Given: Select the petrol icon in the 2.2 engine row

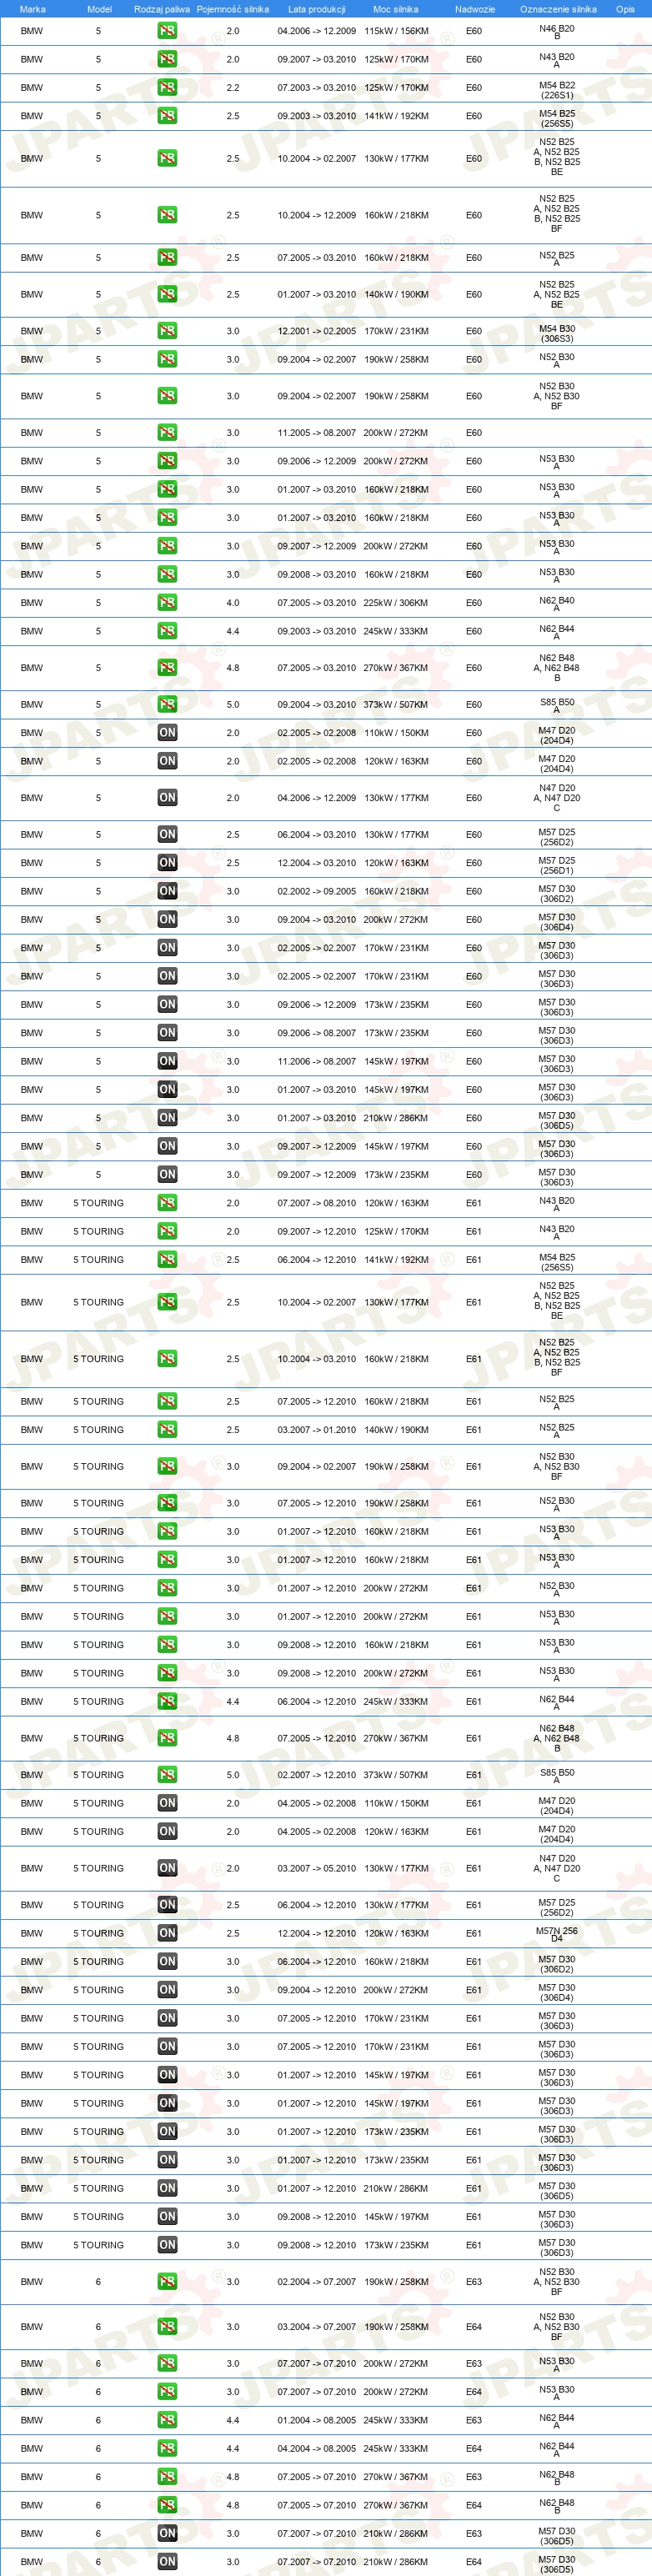Looking at the screenshot, I should tap(167, 87).
